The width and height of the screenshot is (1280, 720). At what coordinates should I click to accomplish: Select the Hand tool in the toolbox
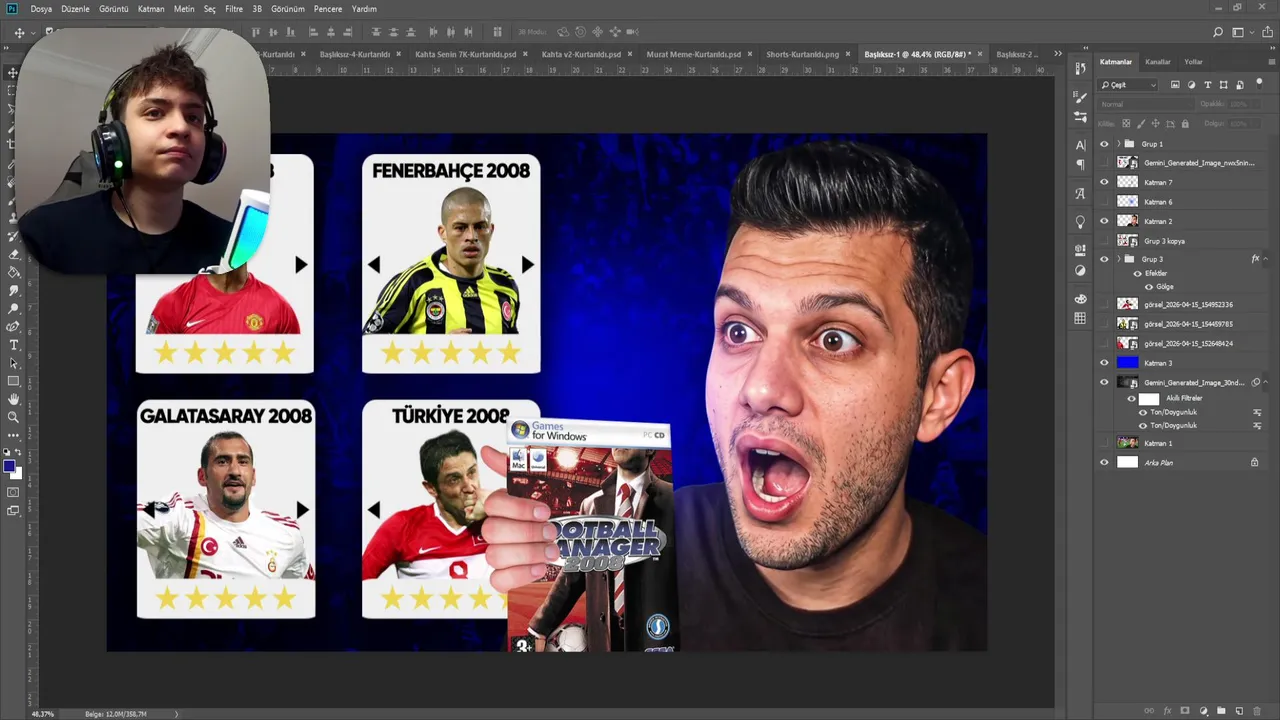[13, 399]
